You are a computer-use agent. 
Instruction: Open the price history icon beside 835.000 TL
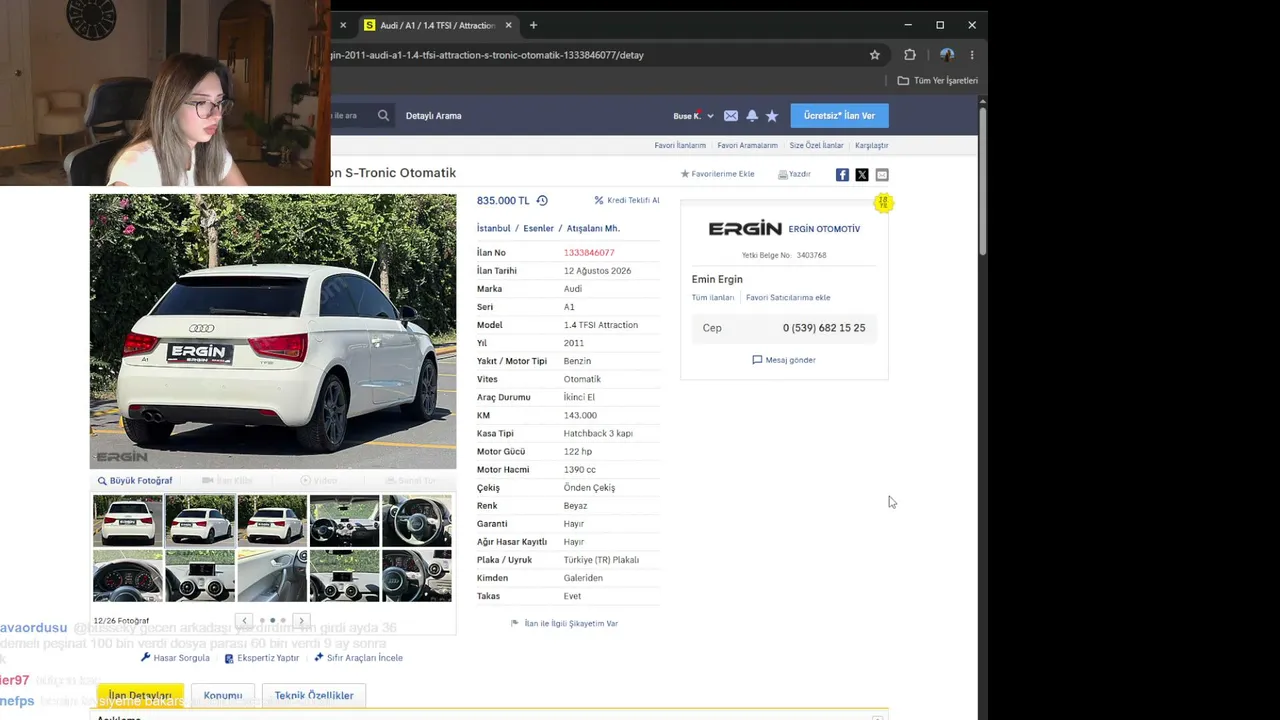[x=542, y=200]
